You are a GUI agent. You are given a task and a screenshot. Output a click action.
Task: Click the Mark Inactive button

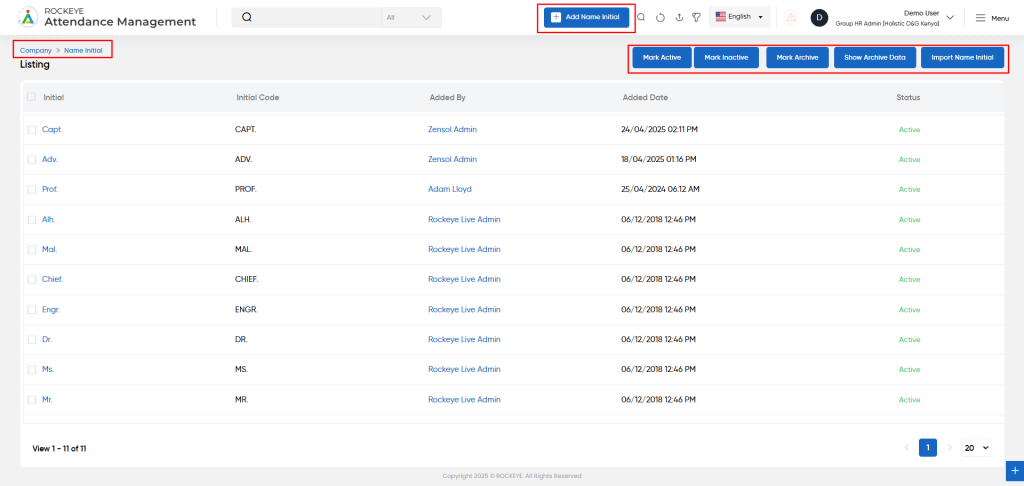point(726,57)
